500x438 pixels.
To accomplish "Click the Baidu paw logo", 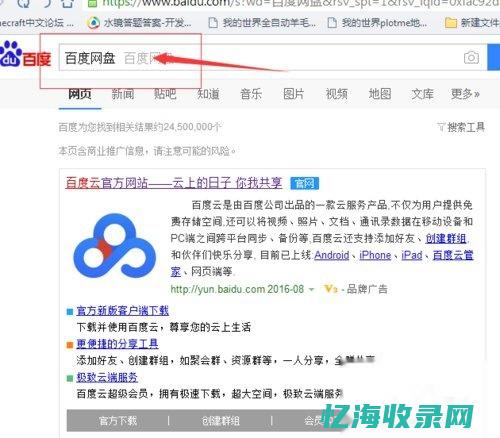I will [25, 54].
